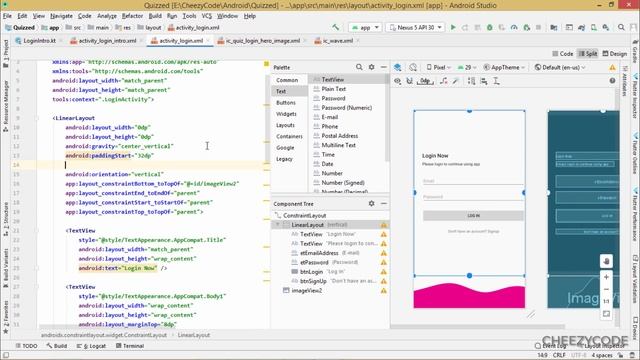Switch to Design view mode
Screen dimensions: 640x360
point(615,53)
